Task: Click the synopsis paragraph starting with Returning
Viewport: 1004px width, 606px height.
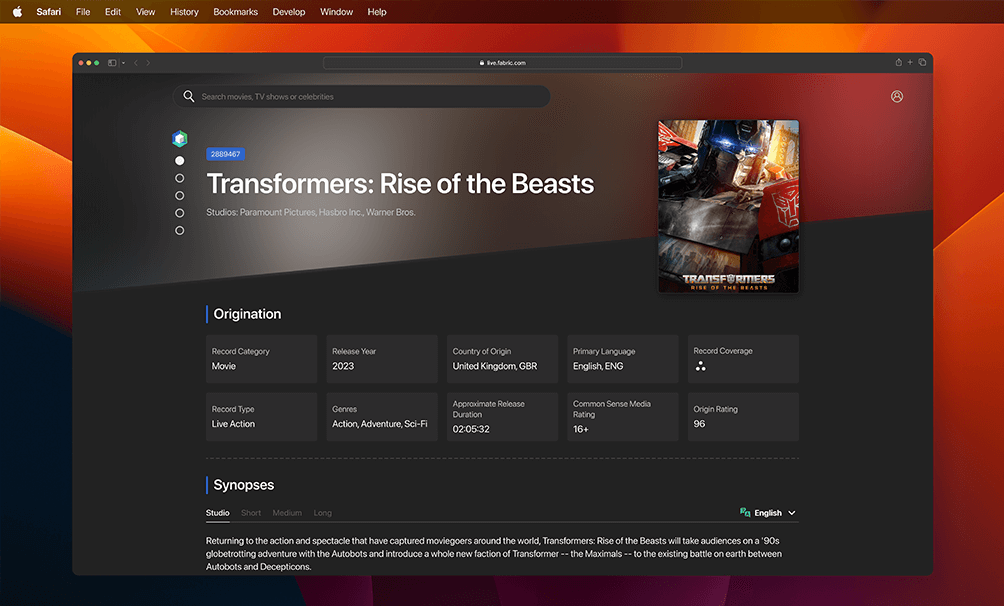Action: coord(494,553)
